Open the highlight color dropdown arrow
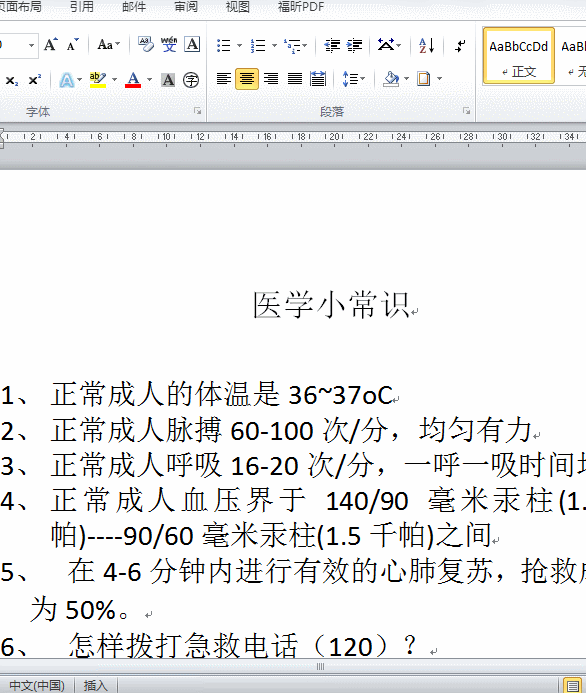The height and width of the screenshot is (693, 586). click(x=114, y=80)
